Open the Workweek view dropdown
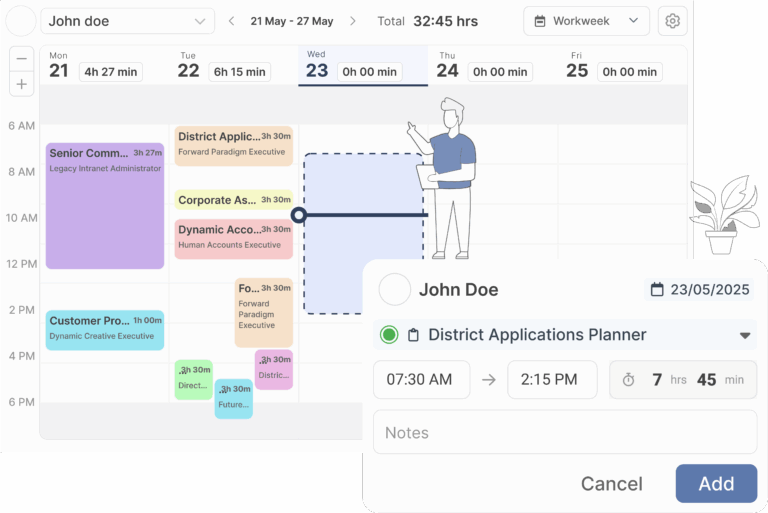 586,21
